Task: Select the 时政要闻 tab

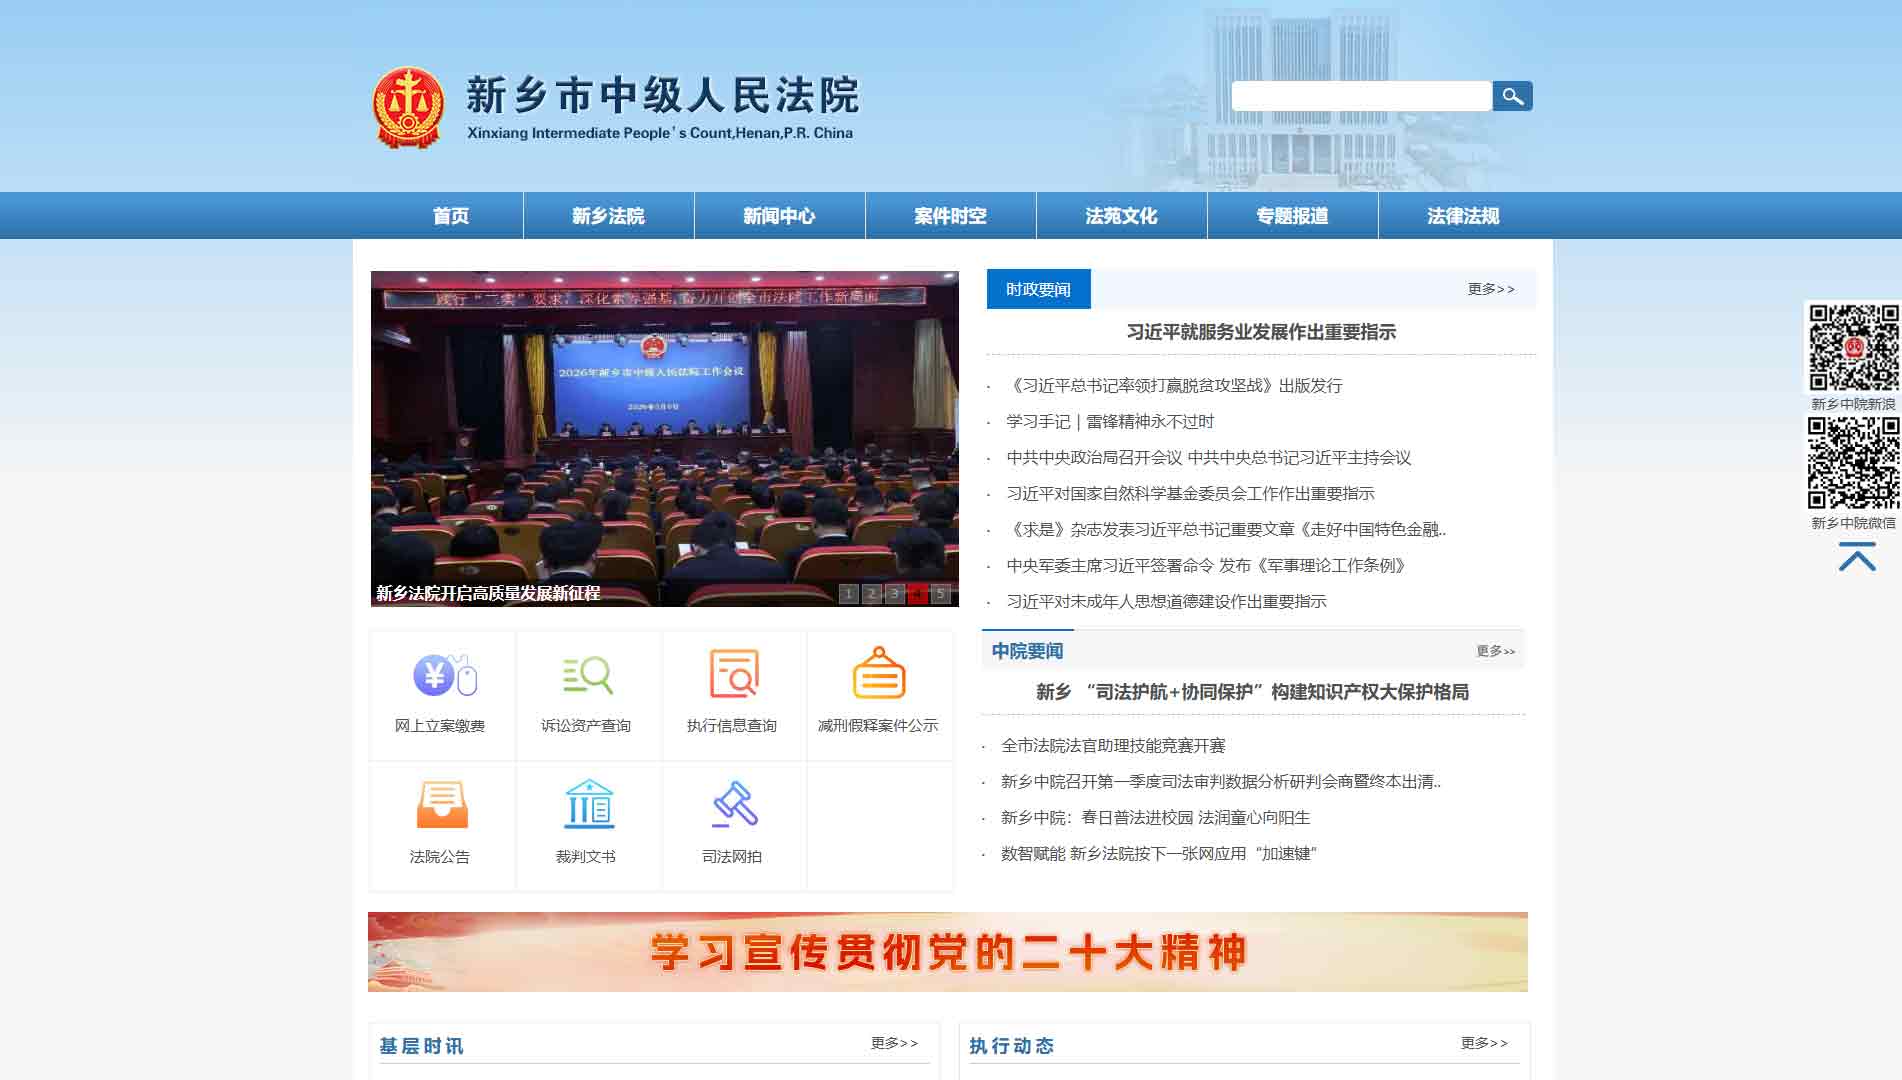Action: 1038,289
